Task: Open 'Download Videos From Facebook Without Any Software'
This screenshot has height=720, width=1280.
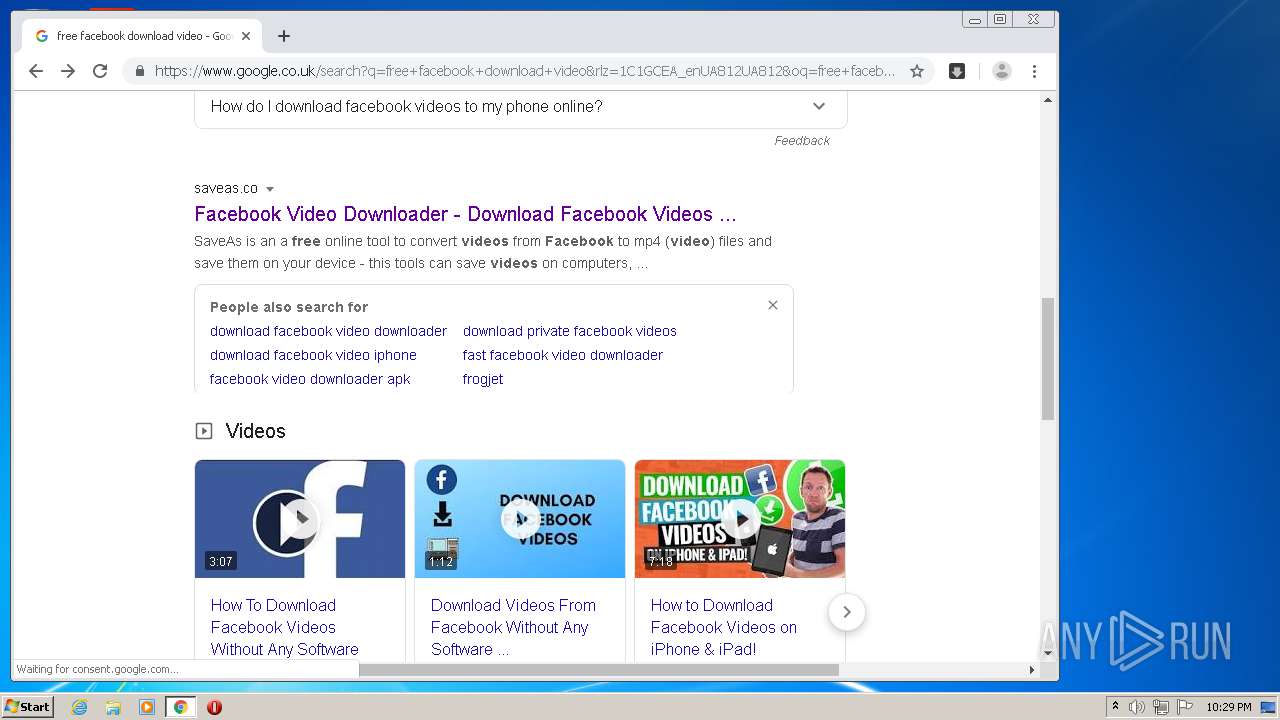Action: pos(513,627)
